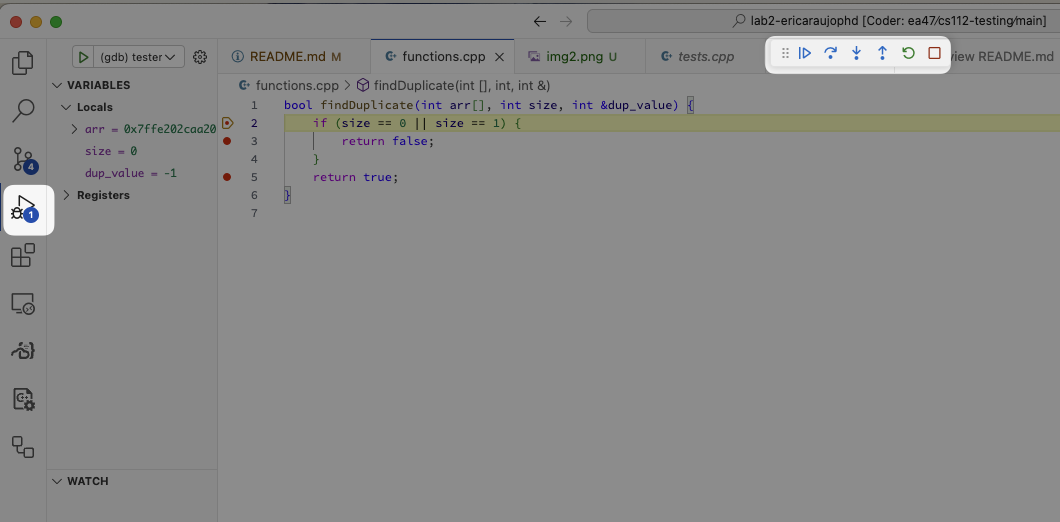Remove the breakpoint on line 2
This screenshot has height=522, width=1060.
[227, 123]
